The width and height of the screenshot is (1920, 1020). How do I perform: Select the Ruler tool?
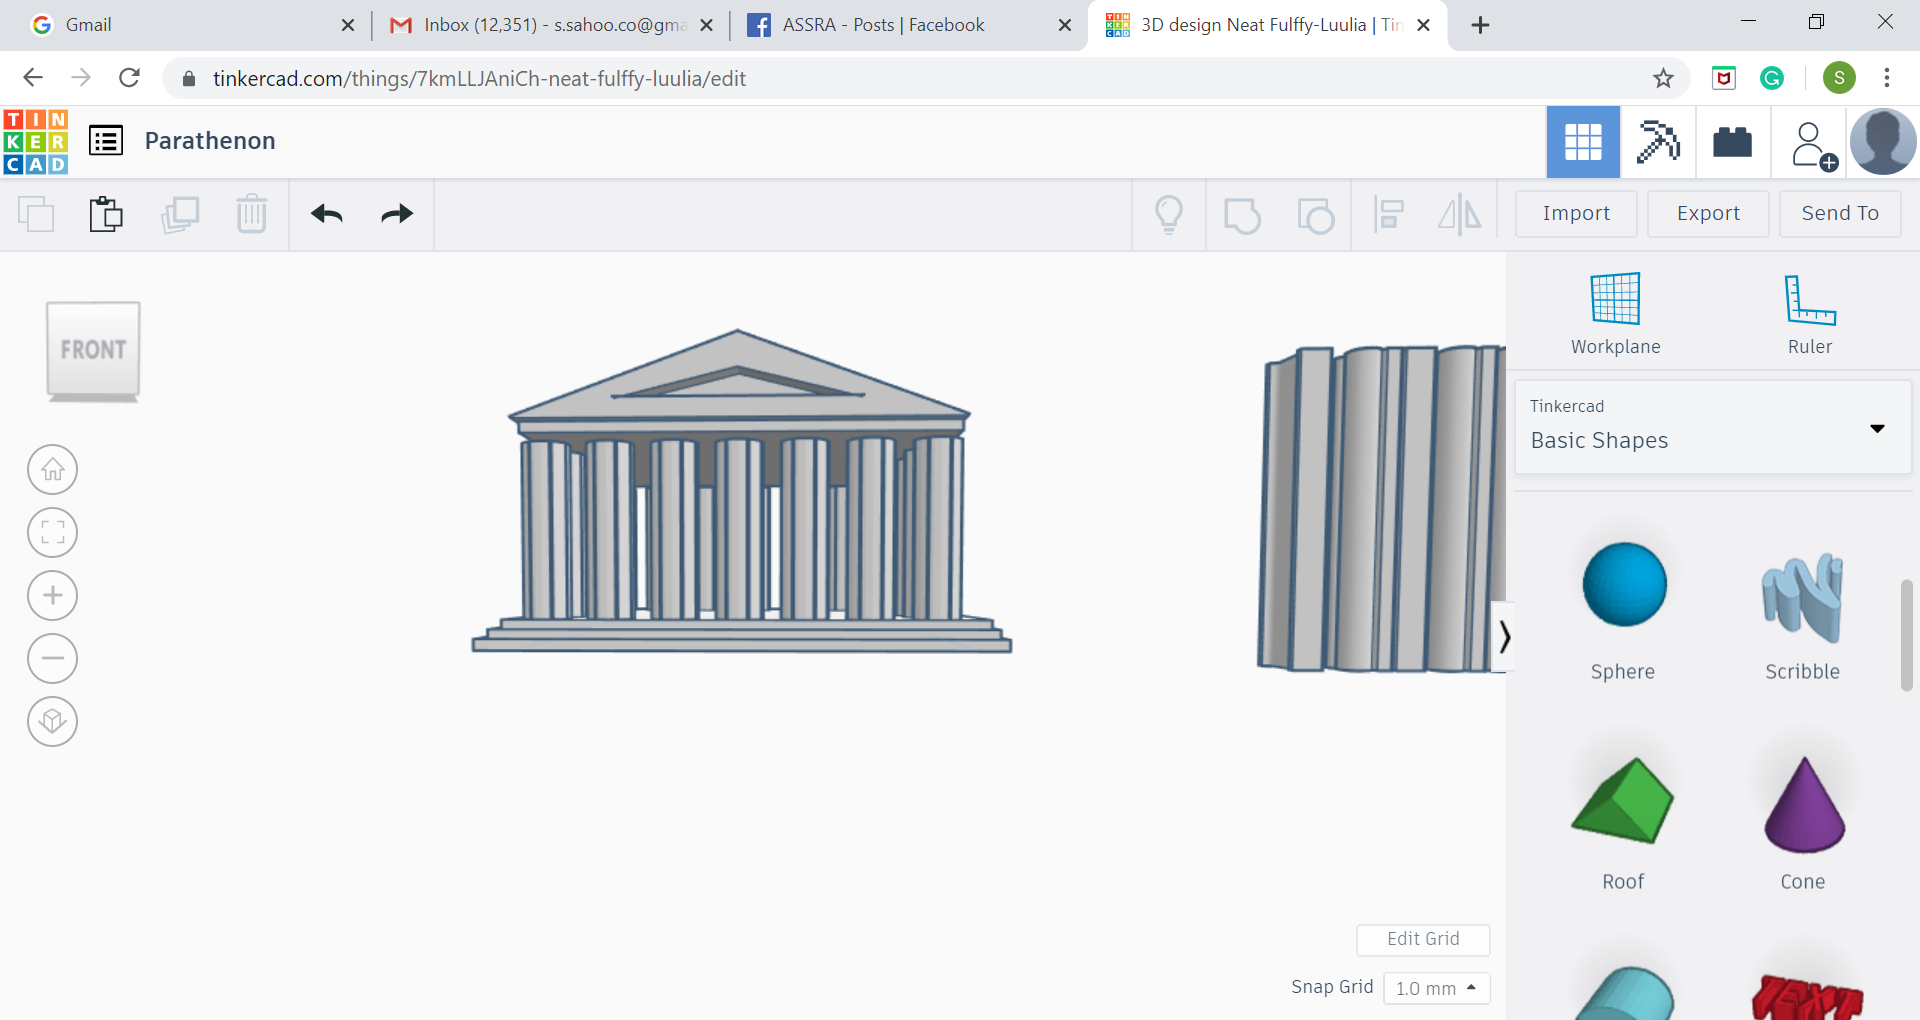click(x=1810, y=313)
